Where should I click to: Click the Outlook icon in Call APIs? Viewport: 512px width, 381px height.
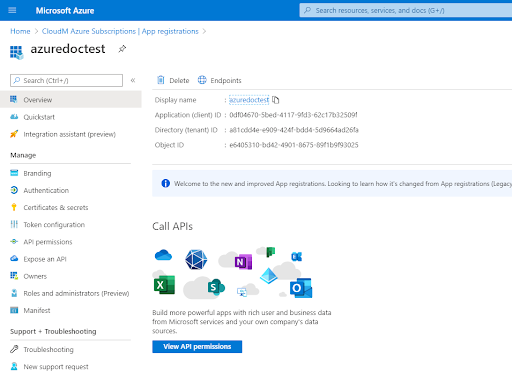(301, 288)
